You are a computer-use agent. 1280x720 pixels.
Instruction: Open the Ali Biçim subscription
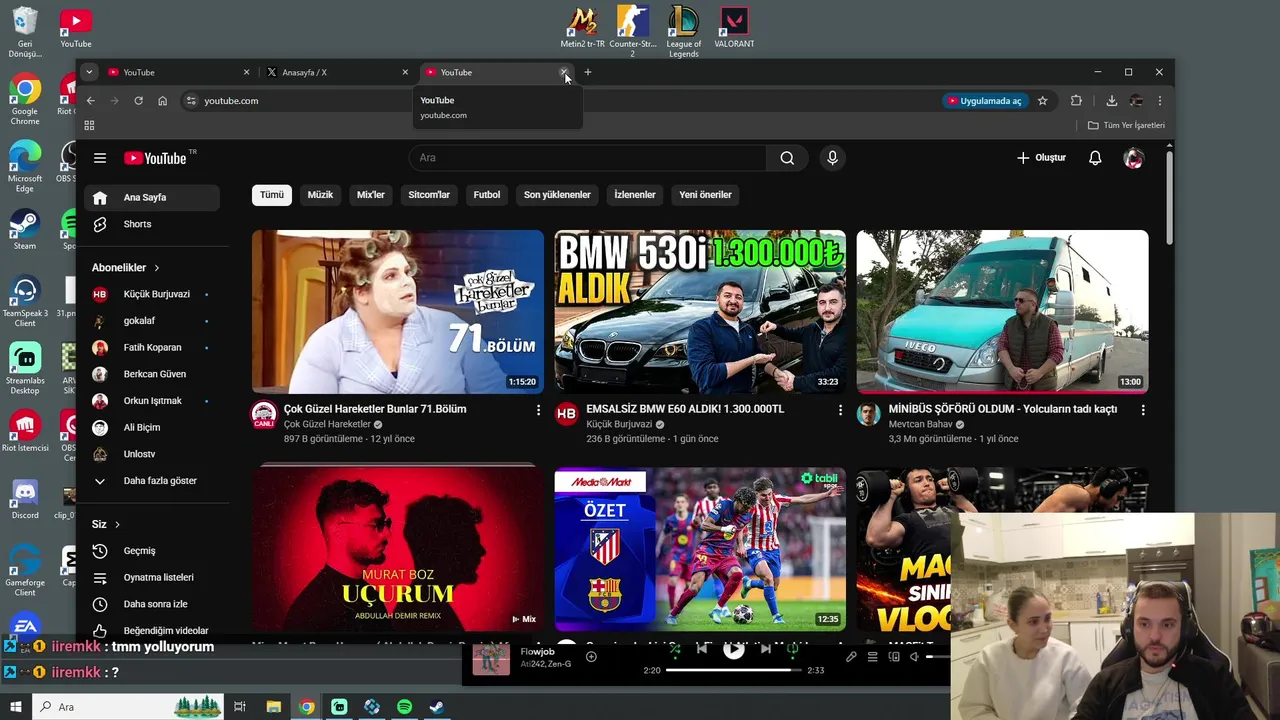[x=152, y=427]
